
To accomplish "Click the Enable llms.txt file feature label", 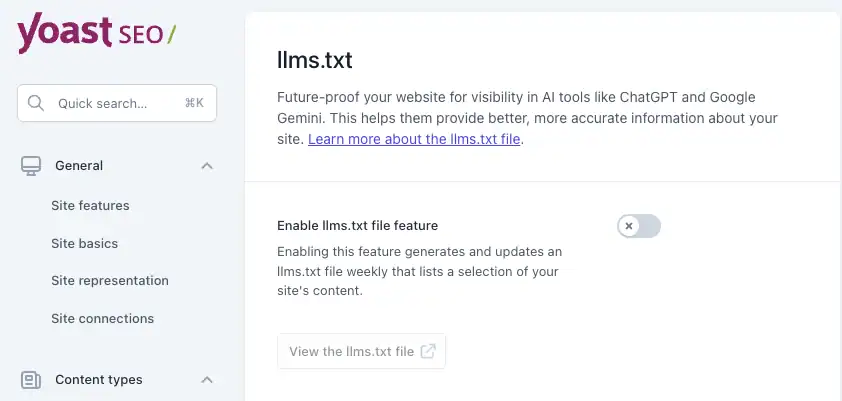I will point(357,226).
